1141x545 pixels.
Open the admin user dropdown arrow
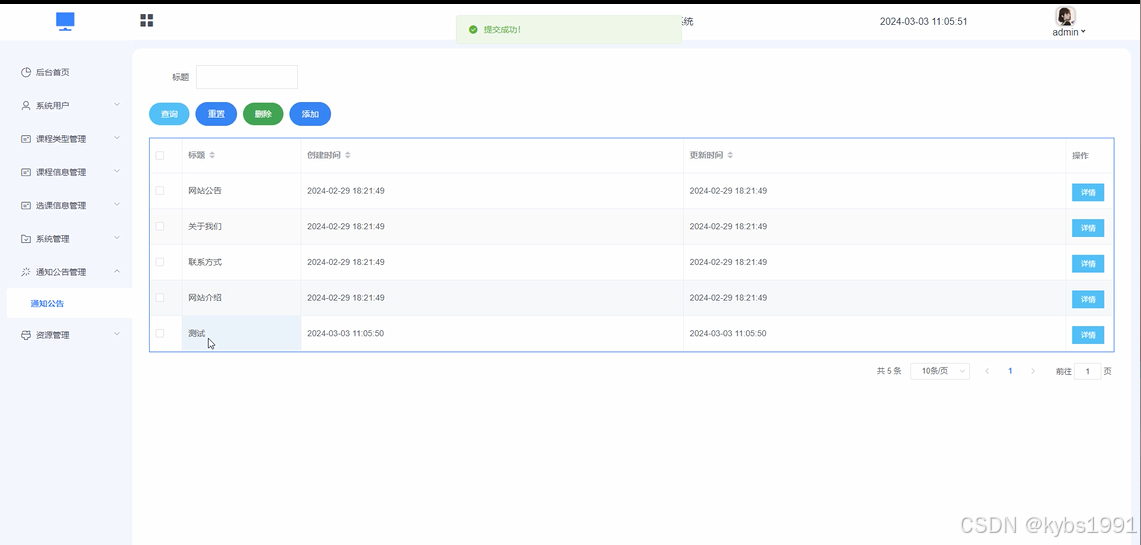tap(1084, 32)
